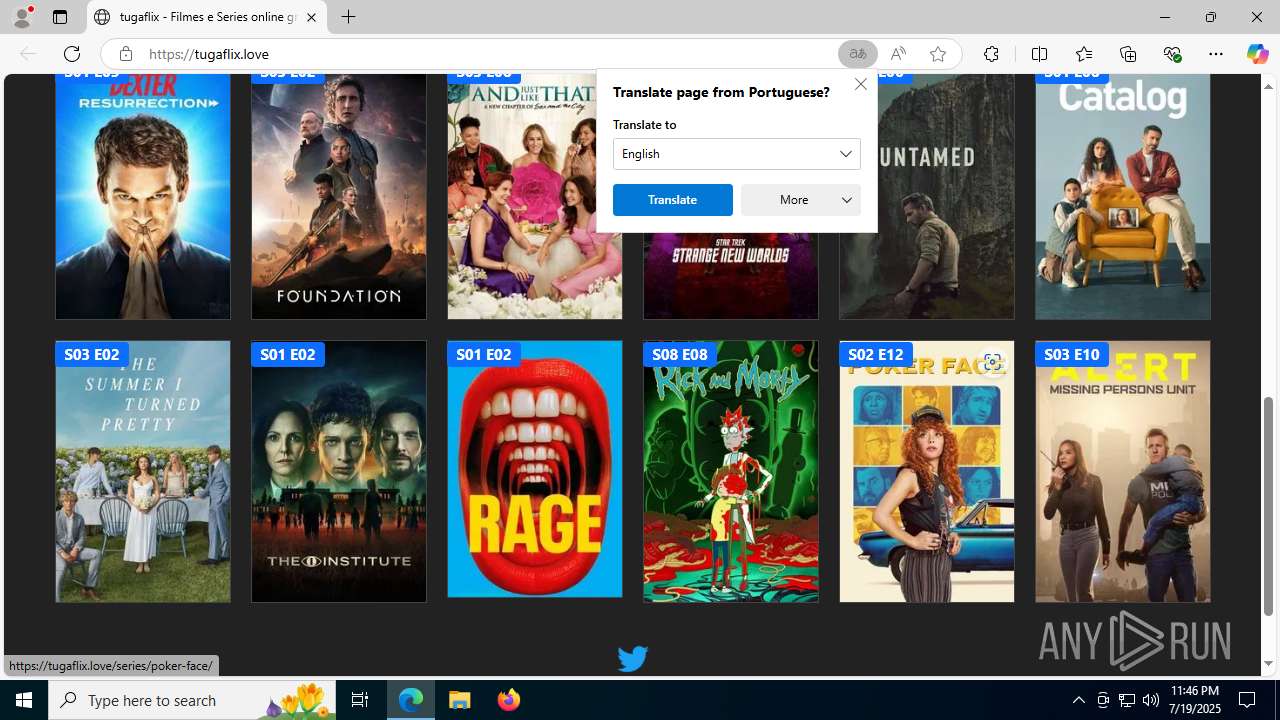
Task: Open the Dexter Resurrection poster
Action: coord(143,197)
